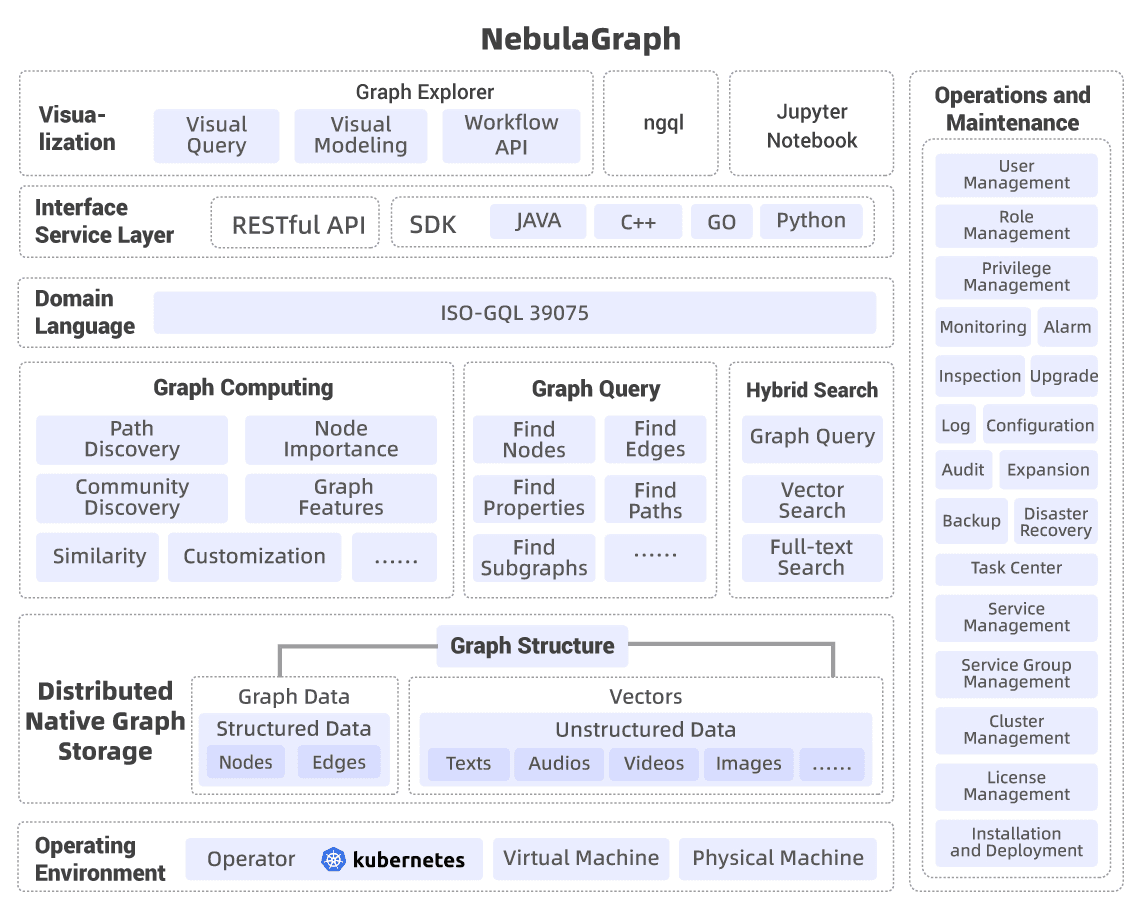Click the Operations and Maintenance heading

coord(1012,109)
